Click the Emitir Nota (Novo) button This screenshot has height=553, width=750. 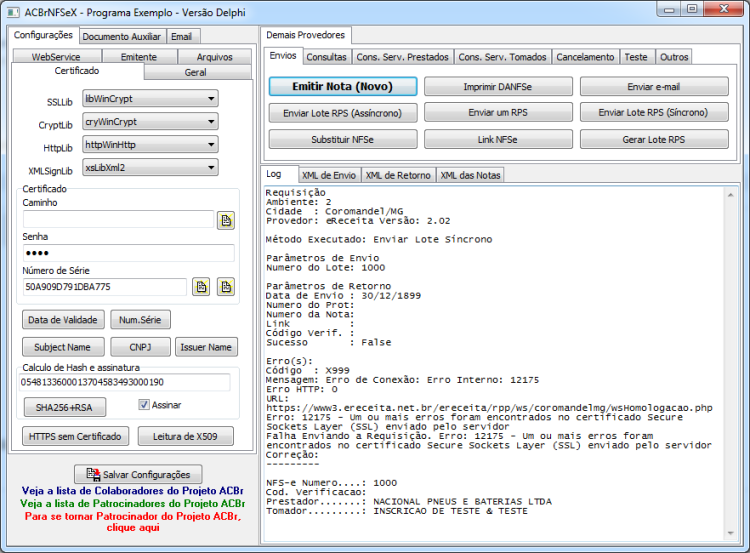point(342,87)
